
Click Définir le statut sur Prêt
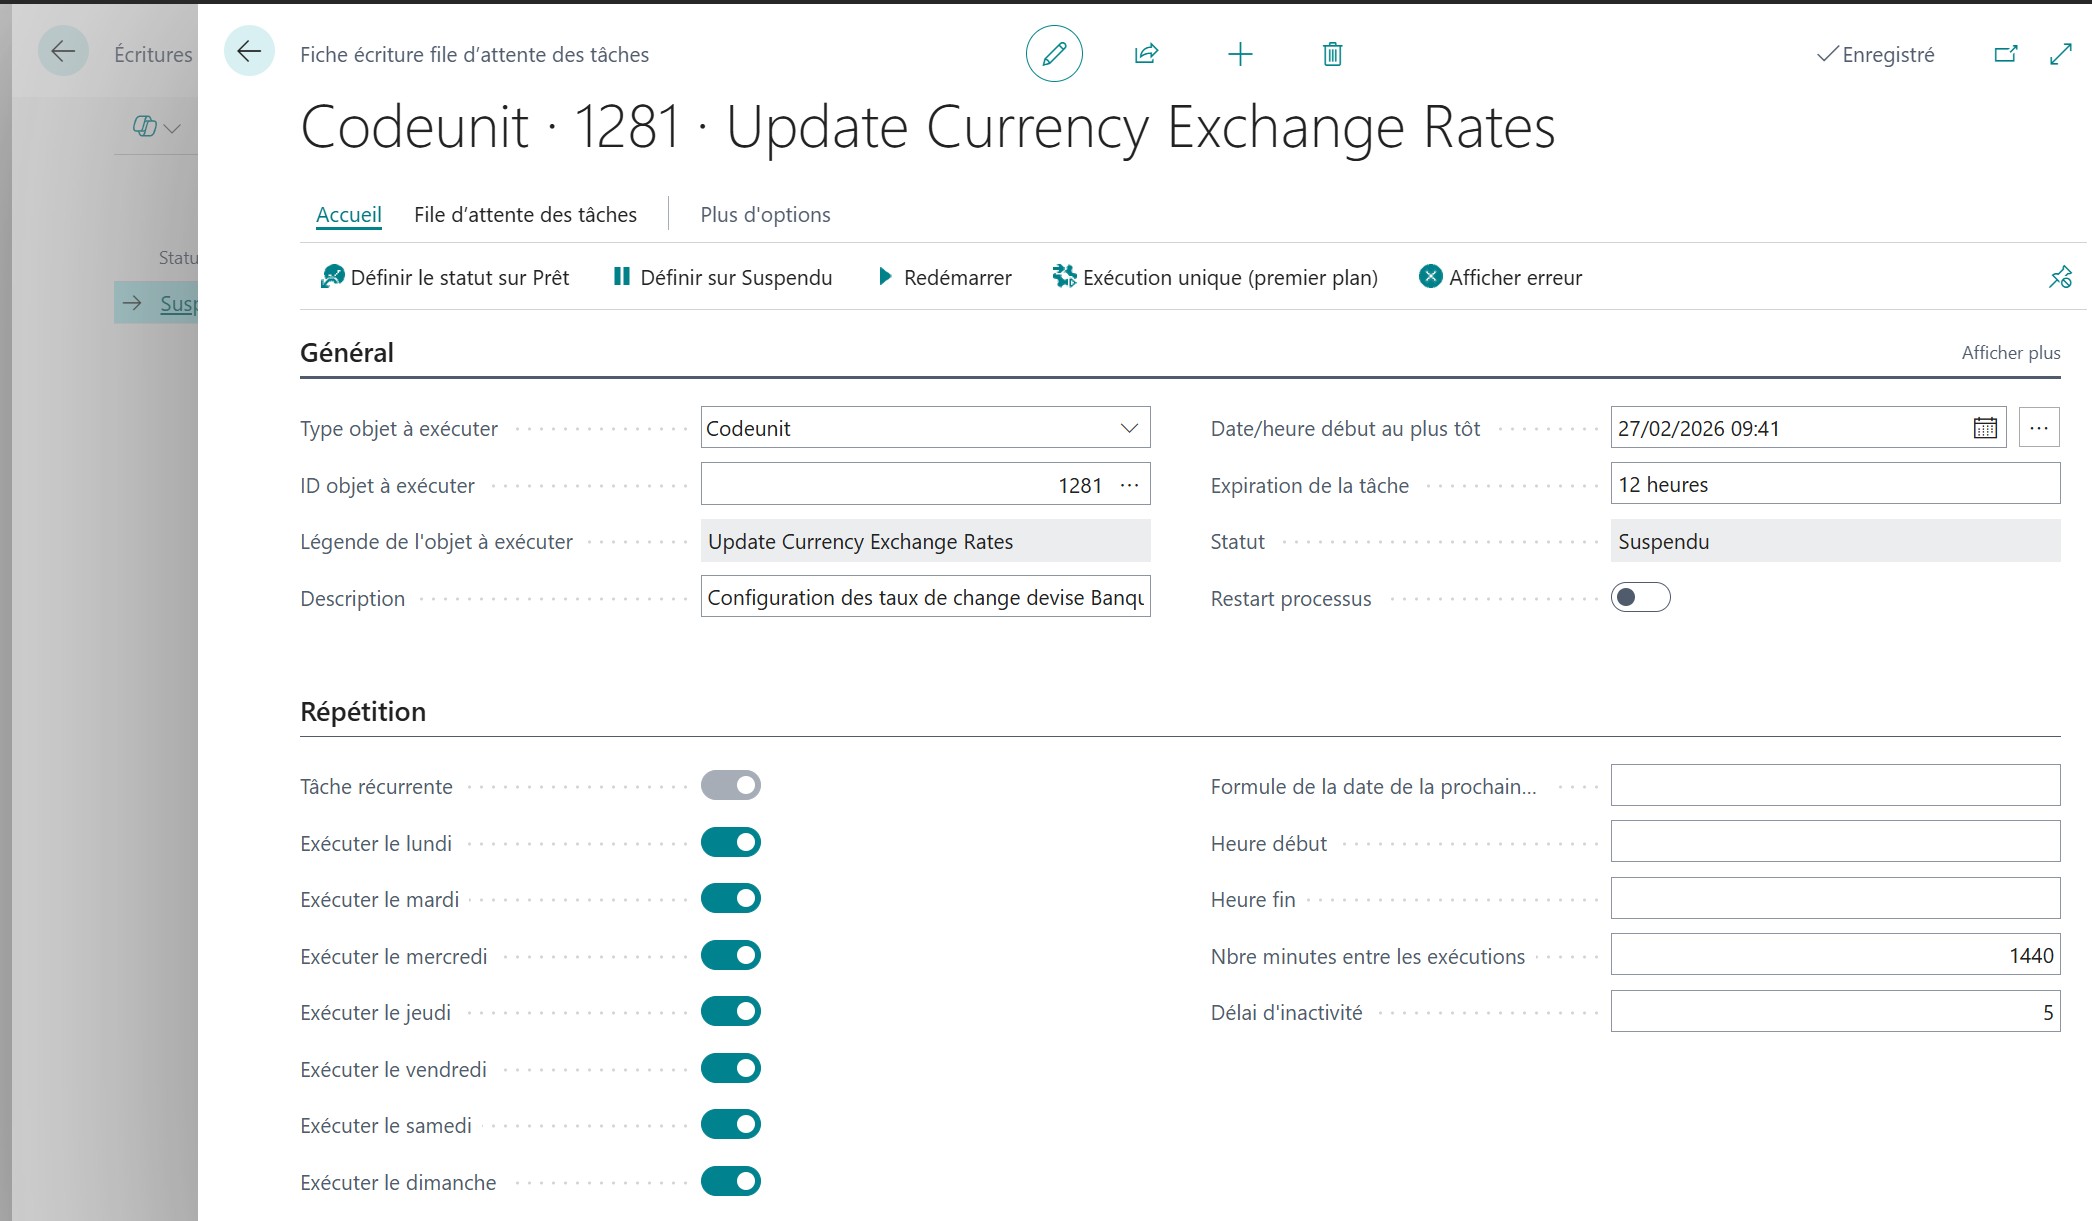[x=444, y=277]
